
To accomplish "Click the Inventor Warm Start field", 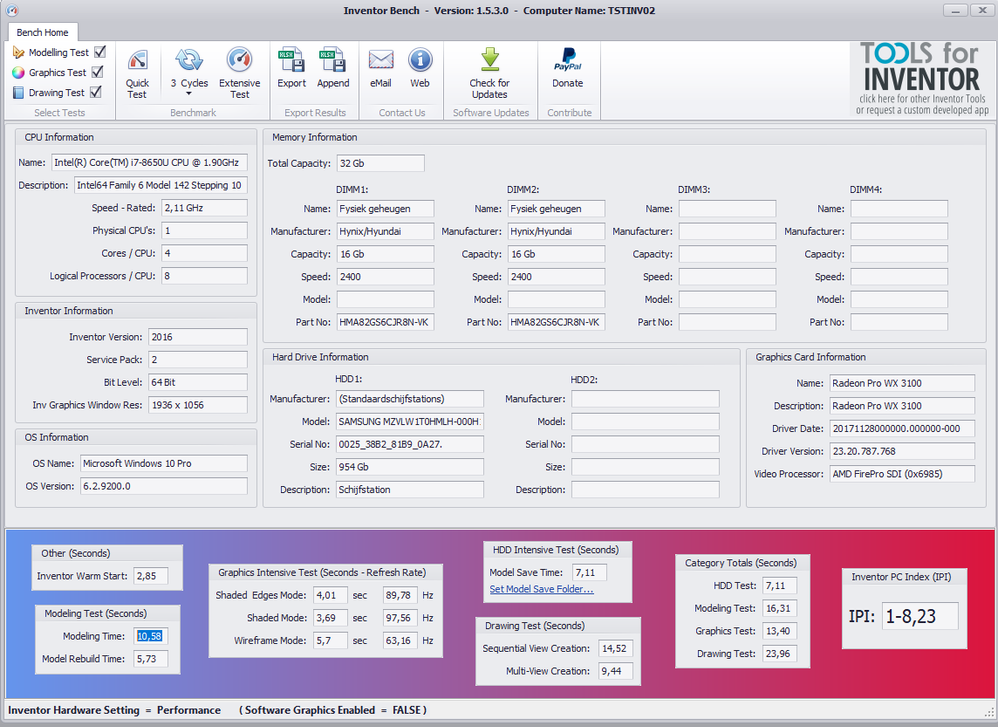I will [150, 576].
